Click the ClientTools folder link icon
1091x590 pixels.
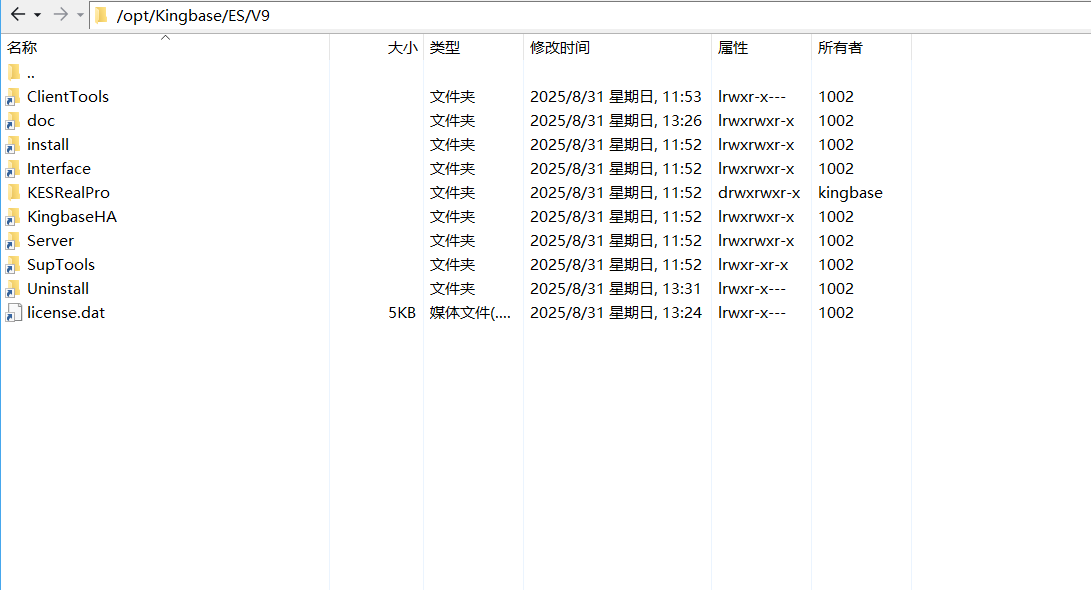pyautogui.click(x=13, y=97)
